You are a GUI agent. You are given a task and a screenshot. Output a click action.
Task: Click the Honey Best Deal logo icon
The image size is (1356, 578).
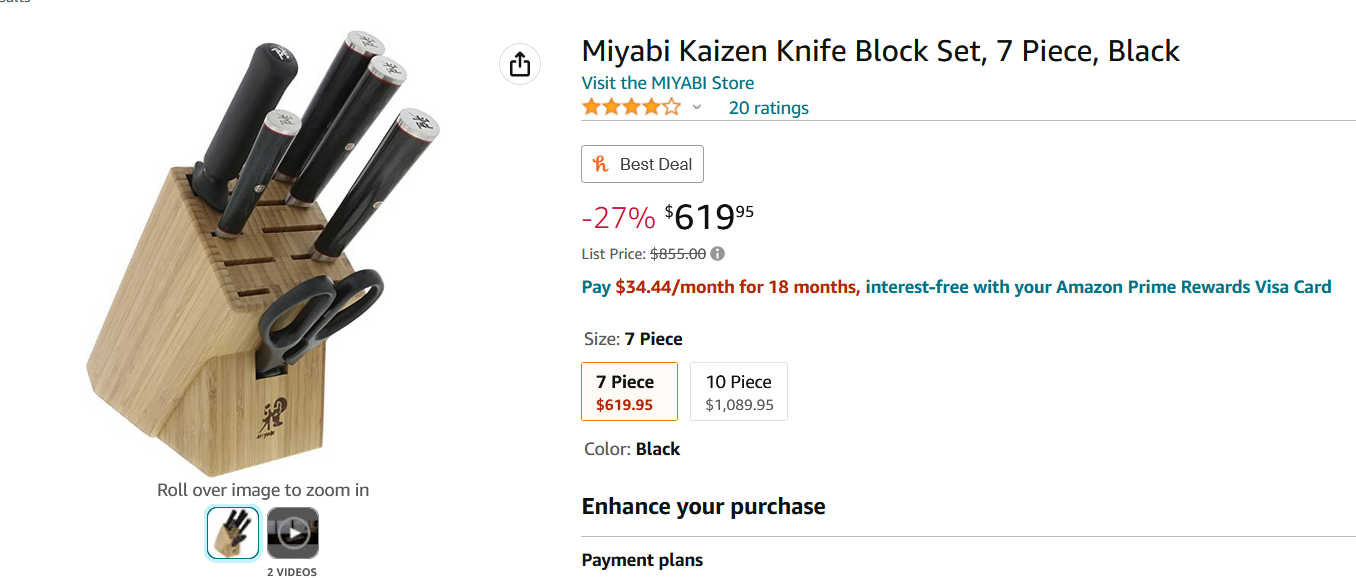(x=600, y=164)
